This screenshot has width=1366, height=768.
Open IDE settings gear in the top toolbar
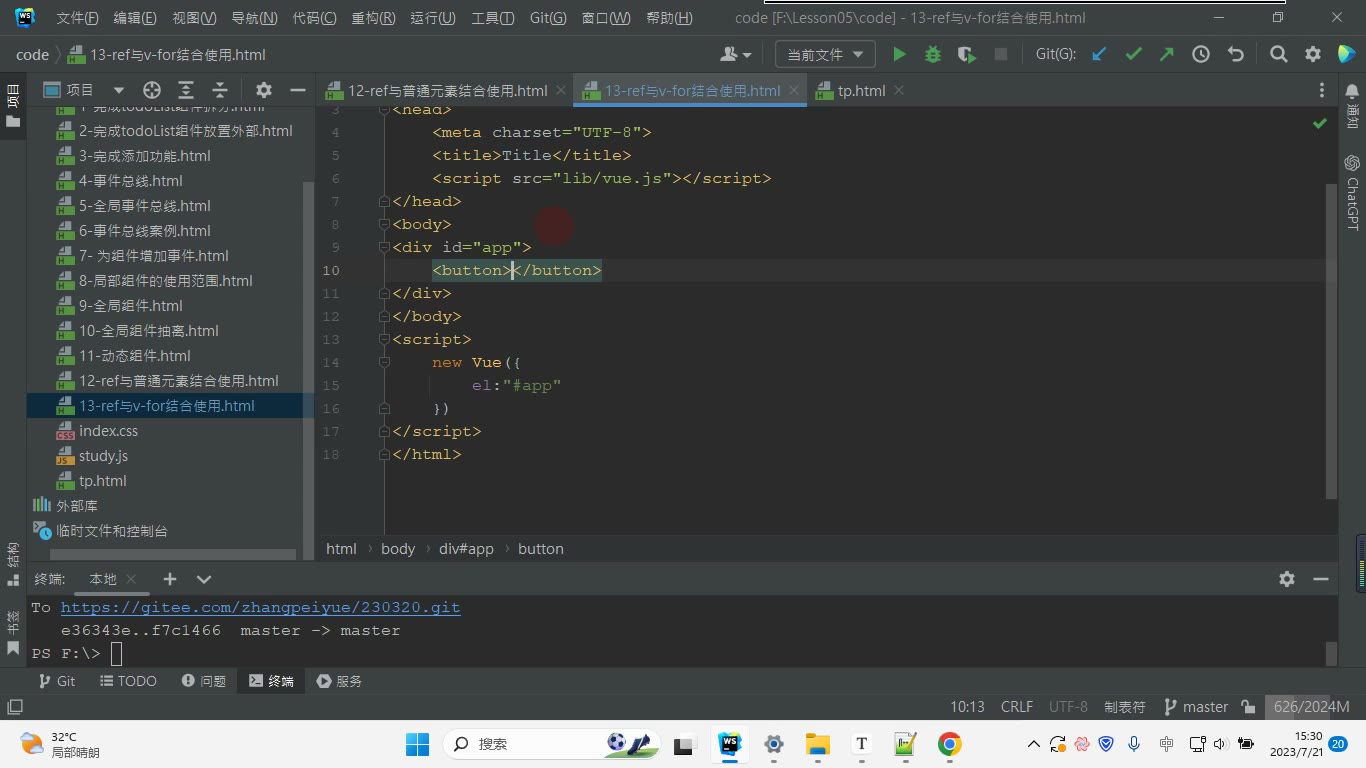coord(1313,55)
